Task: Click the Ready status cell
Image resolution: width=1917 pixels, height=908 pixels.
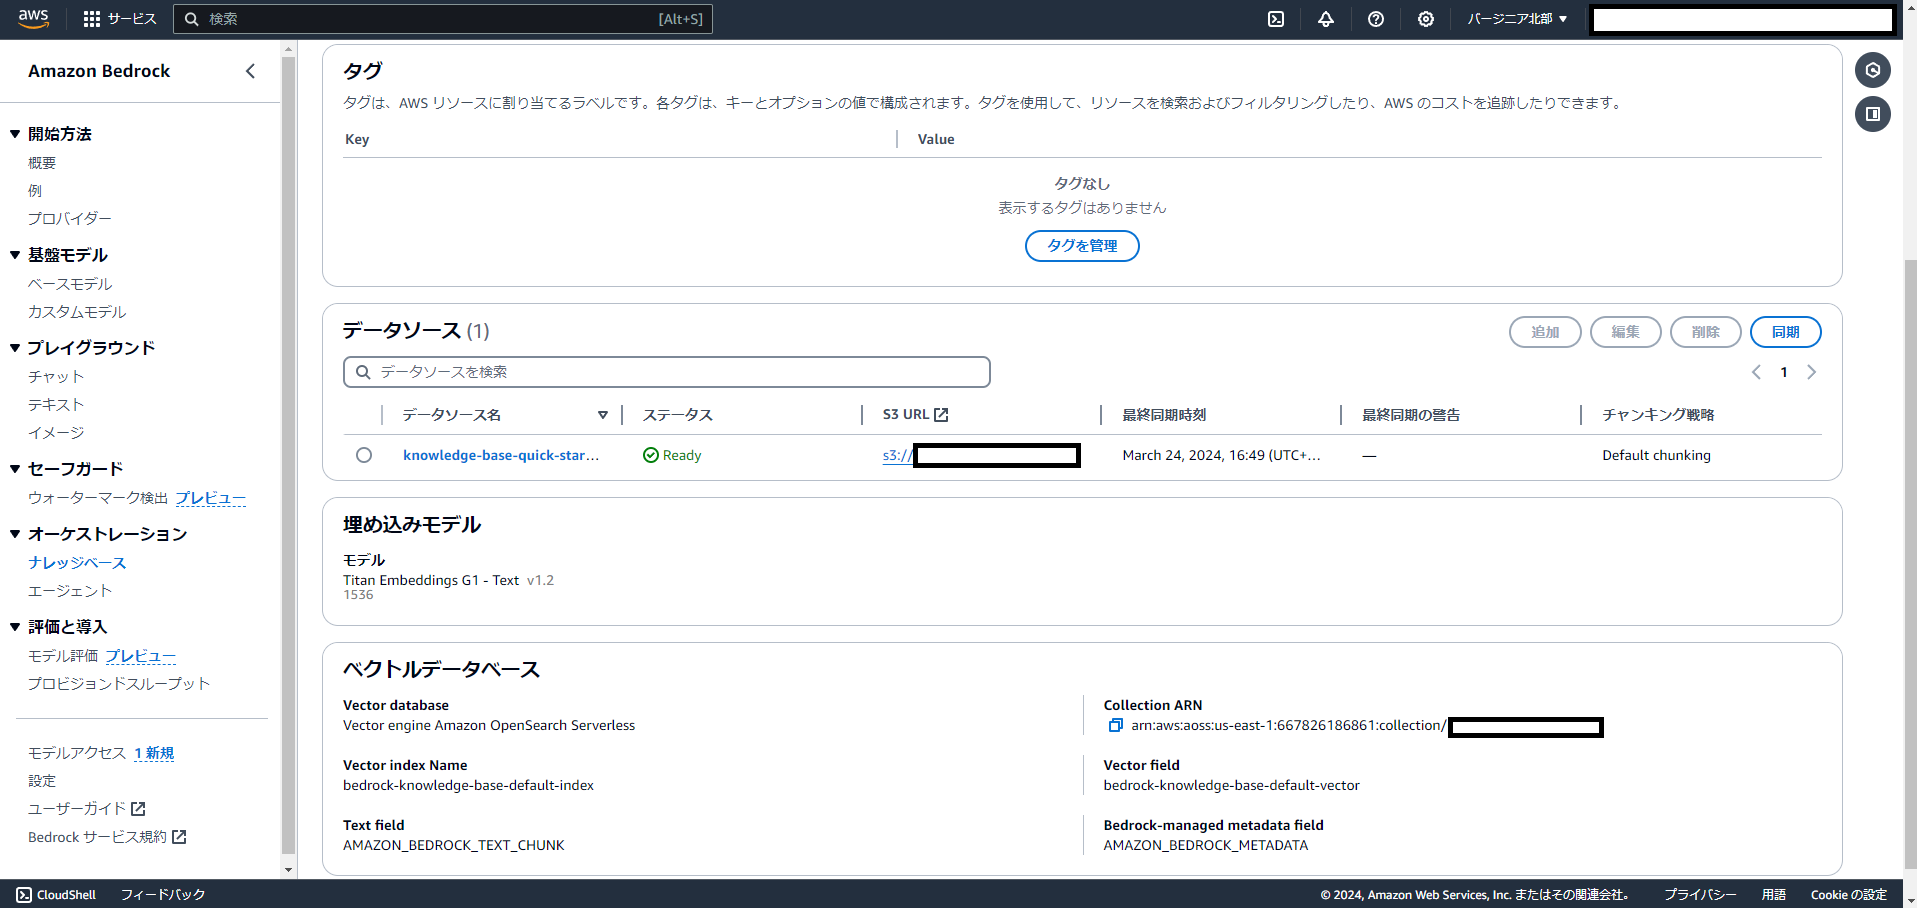Action: [672, 455]
